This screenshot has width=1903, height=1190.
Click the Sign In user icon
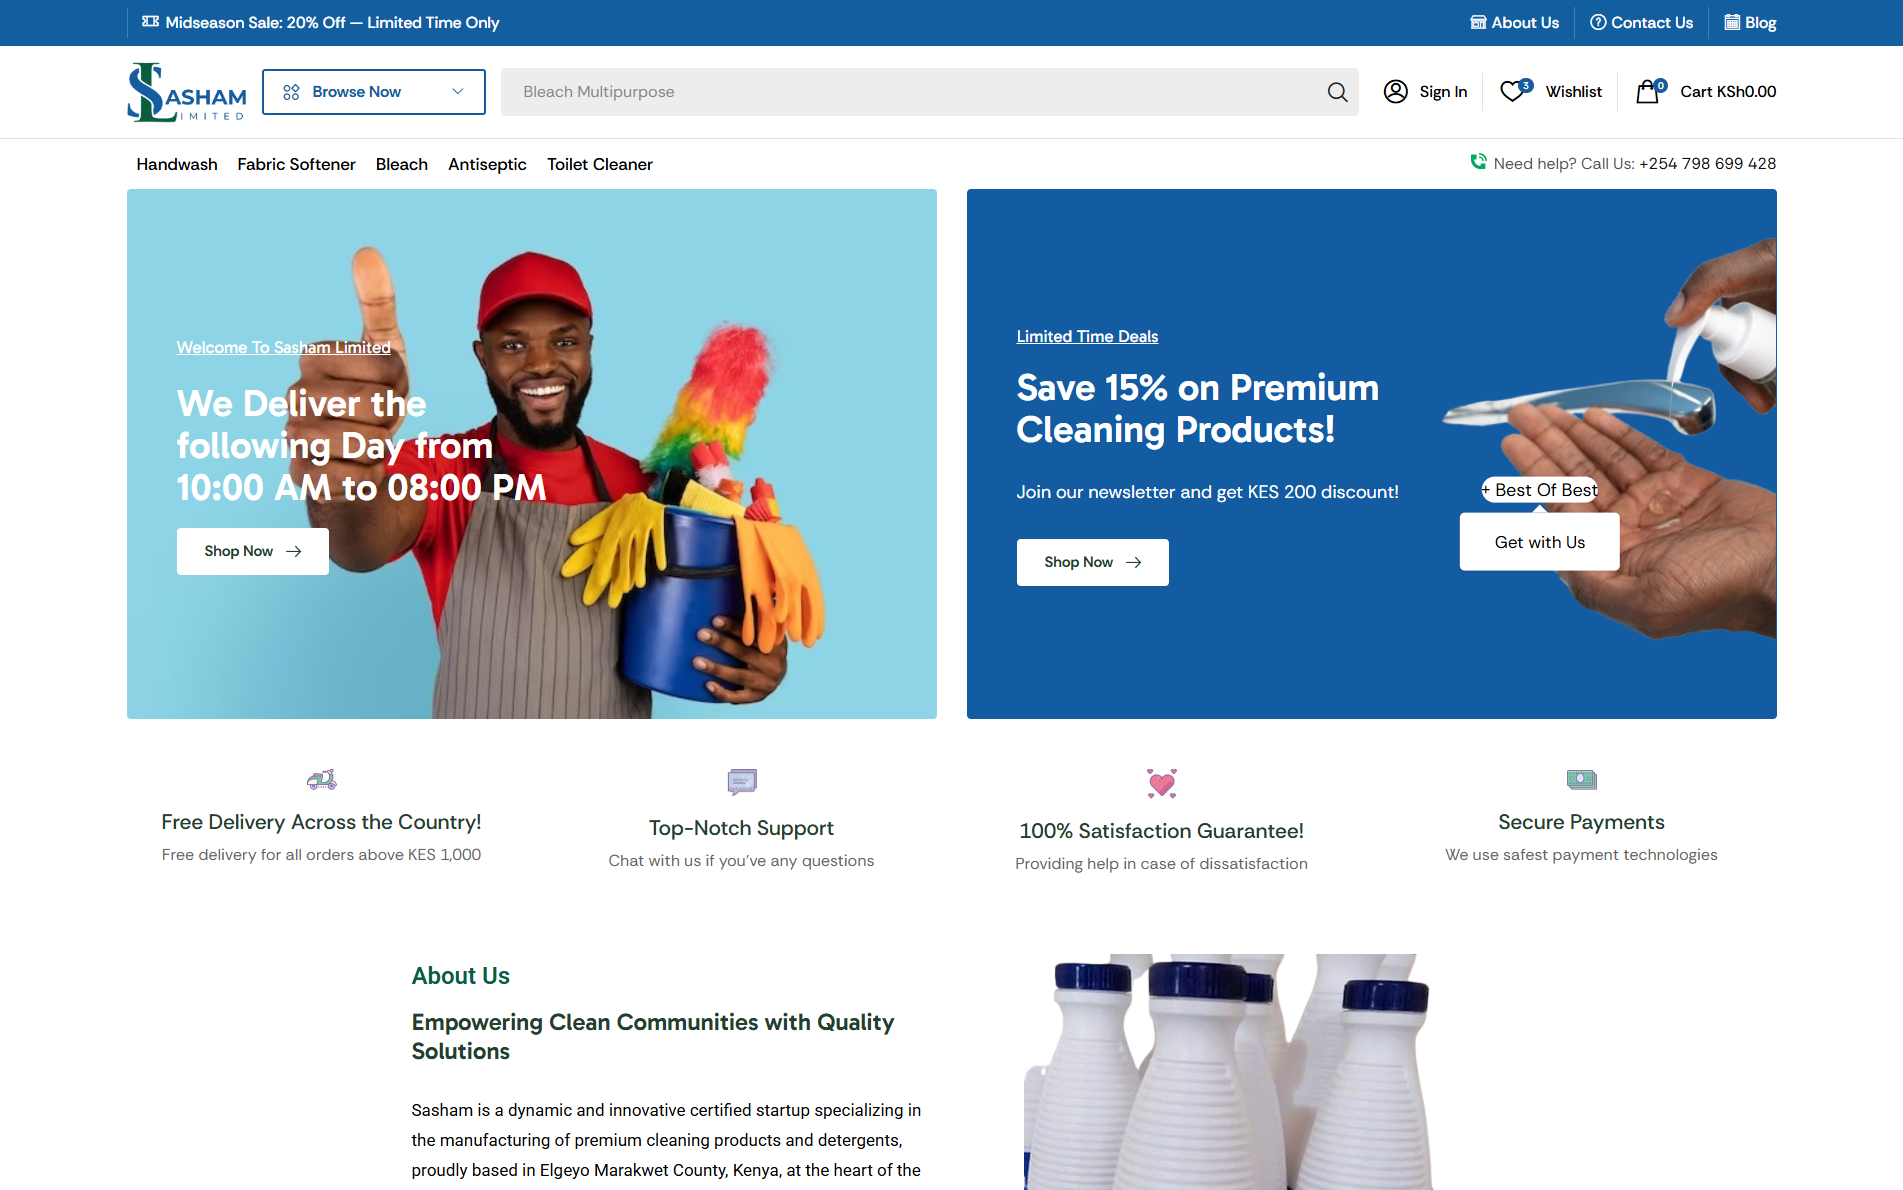point(1395,91)
